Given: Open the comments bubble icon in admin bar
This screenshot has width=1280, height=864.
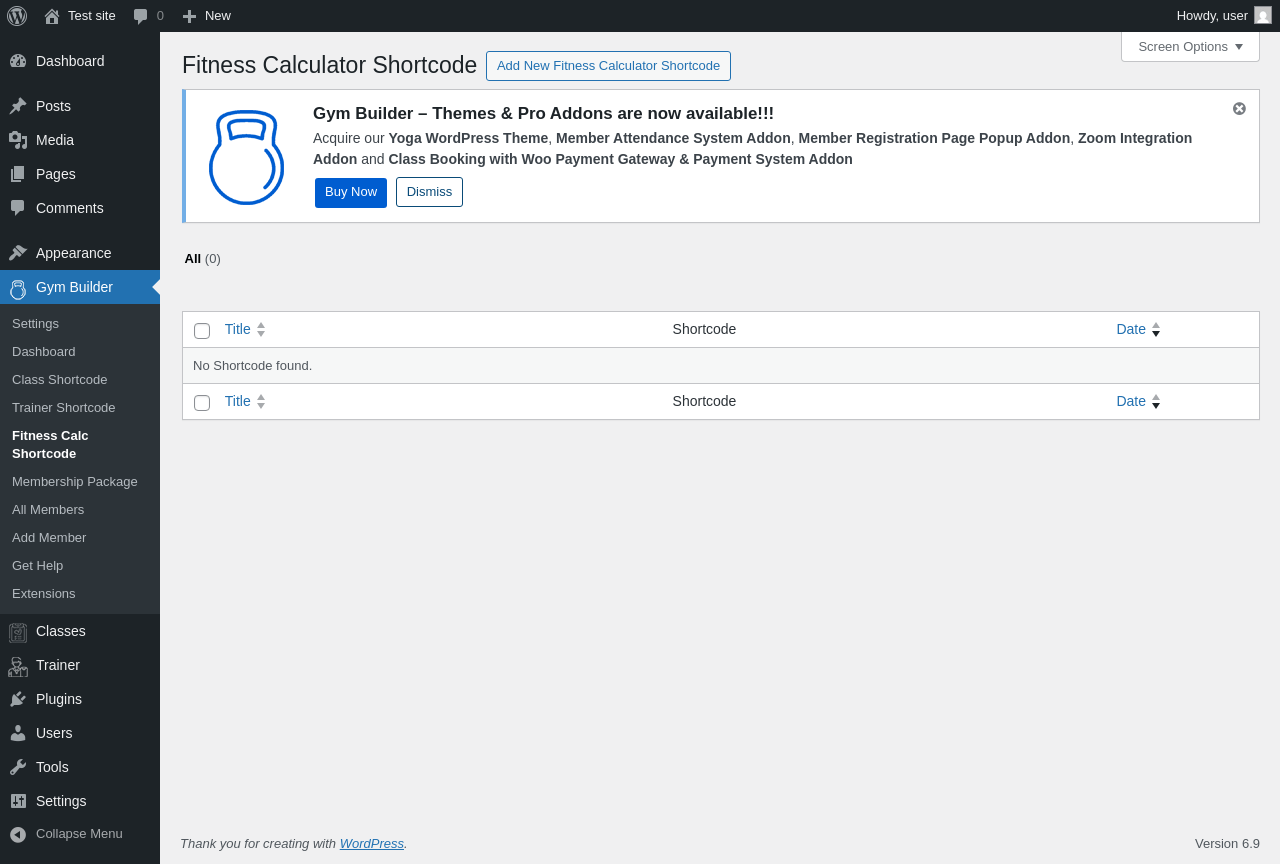Looking at the screenshot, I should [x=141, y=16].
